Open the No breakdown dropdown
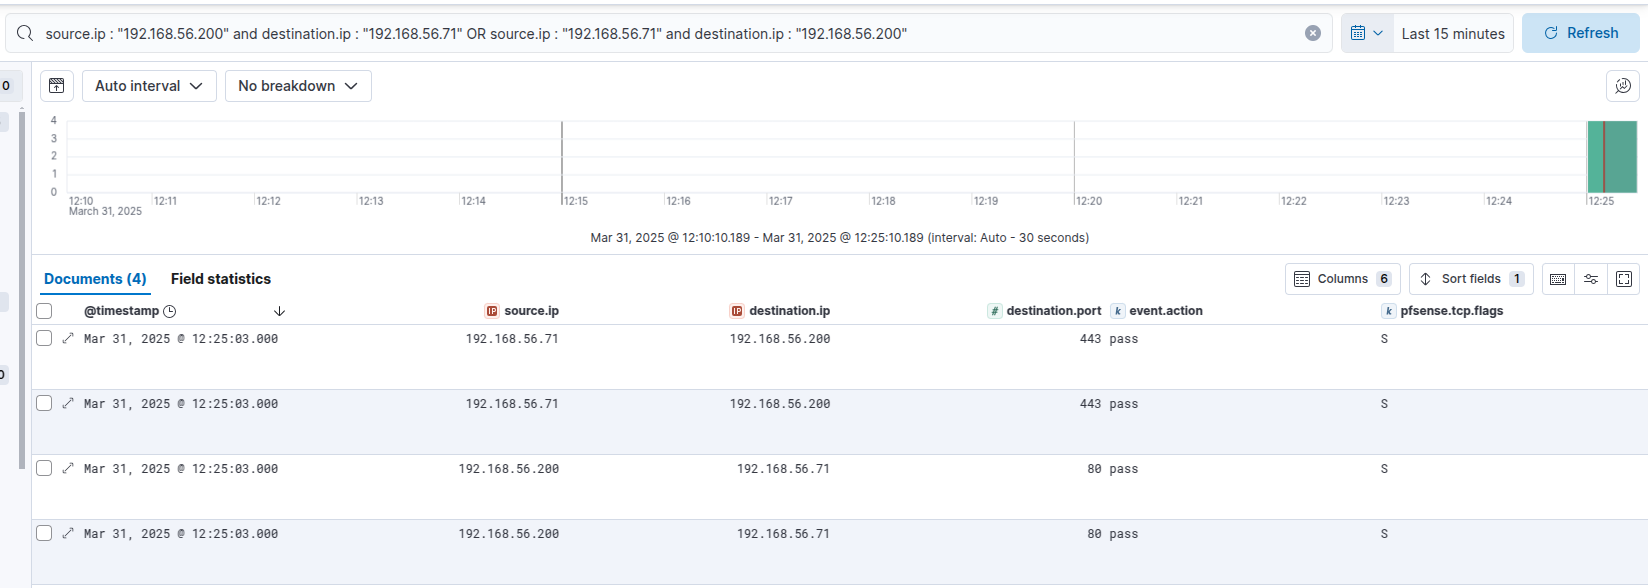Image resolution: width=1648 pixels, height=588 pixels. coord(298,86)
